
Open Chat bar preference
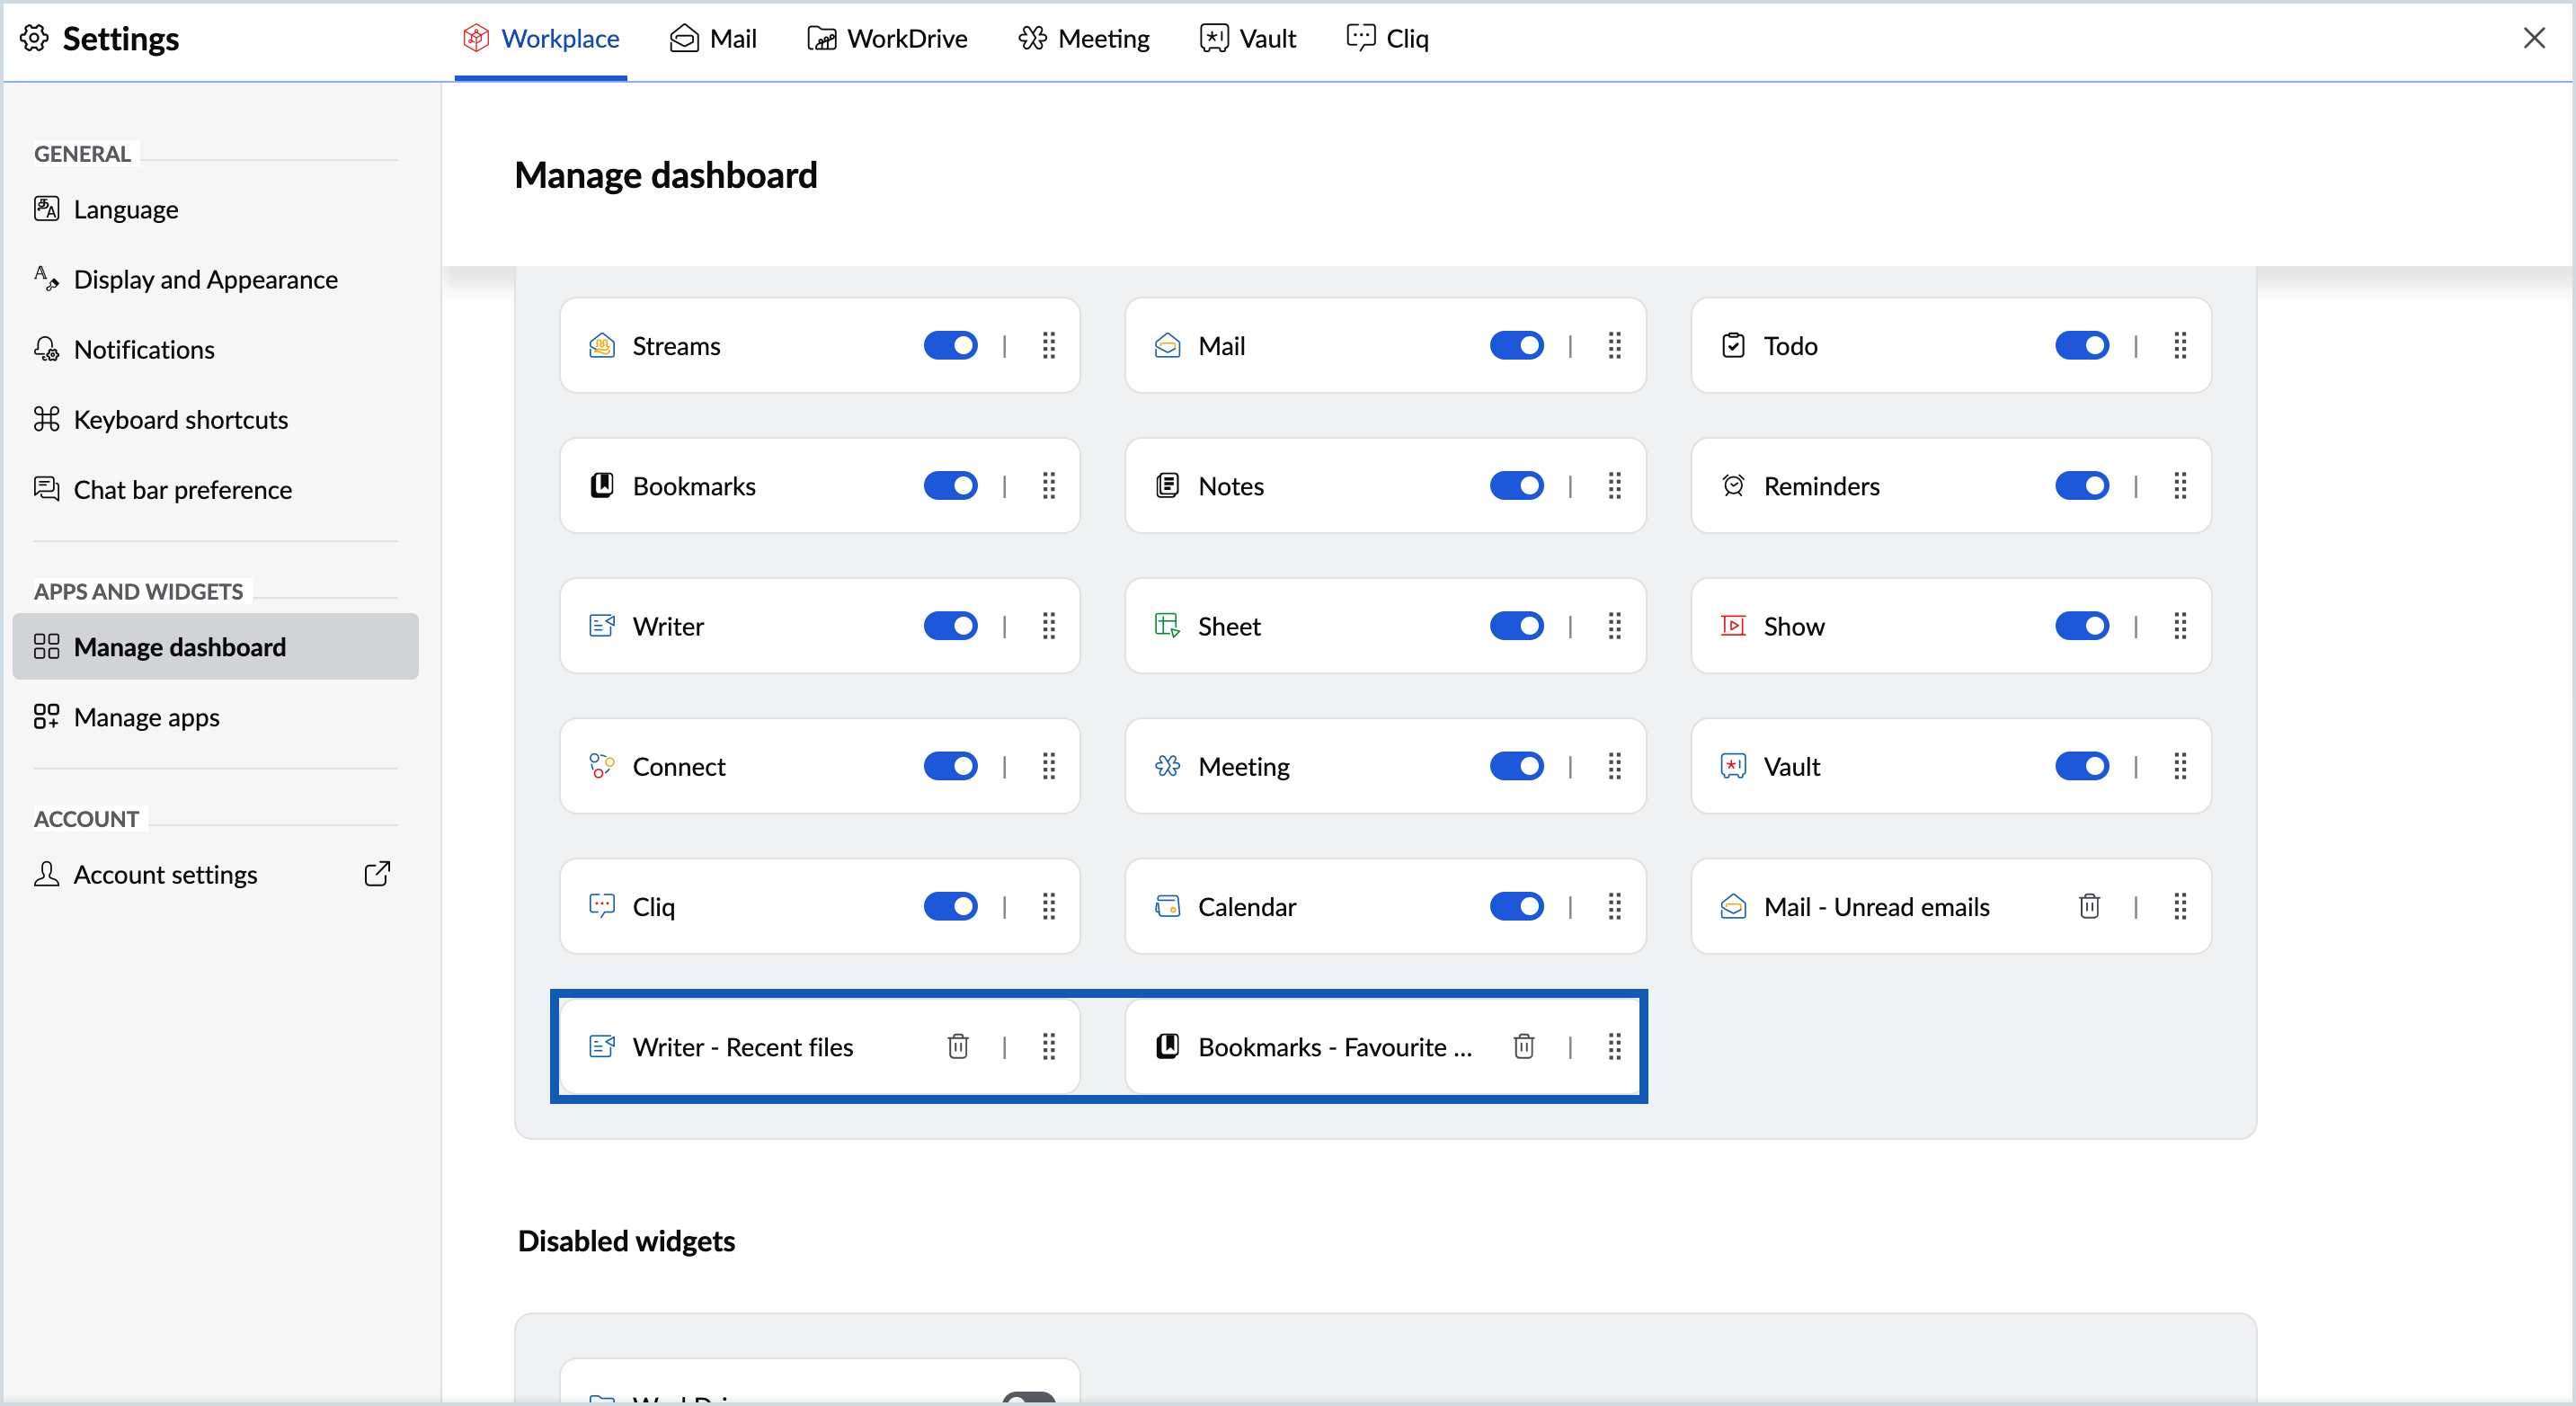[x=215, y=490]
